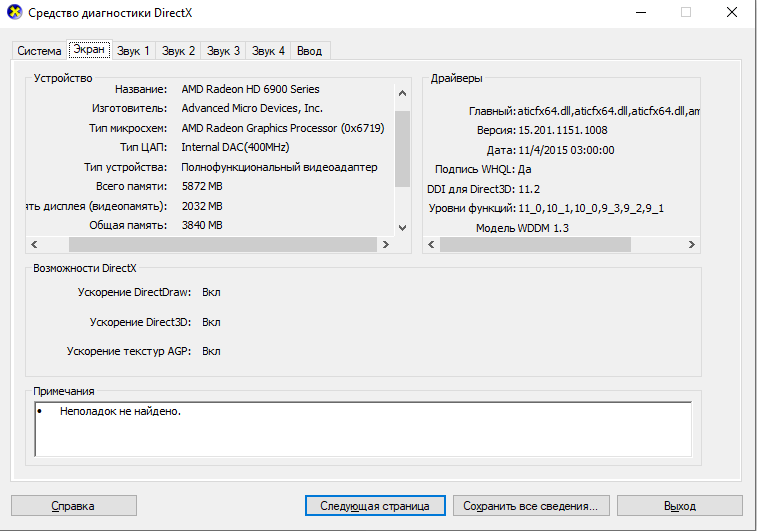Viewport: 757px width, 531px height.
Task: Click right arrow of Устройство horizontal scrollbar
Action: pyautogui.click(x=386, y=244)
